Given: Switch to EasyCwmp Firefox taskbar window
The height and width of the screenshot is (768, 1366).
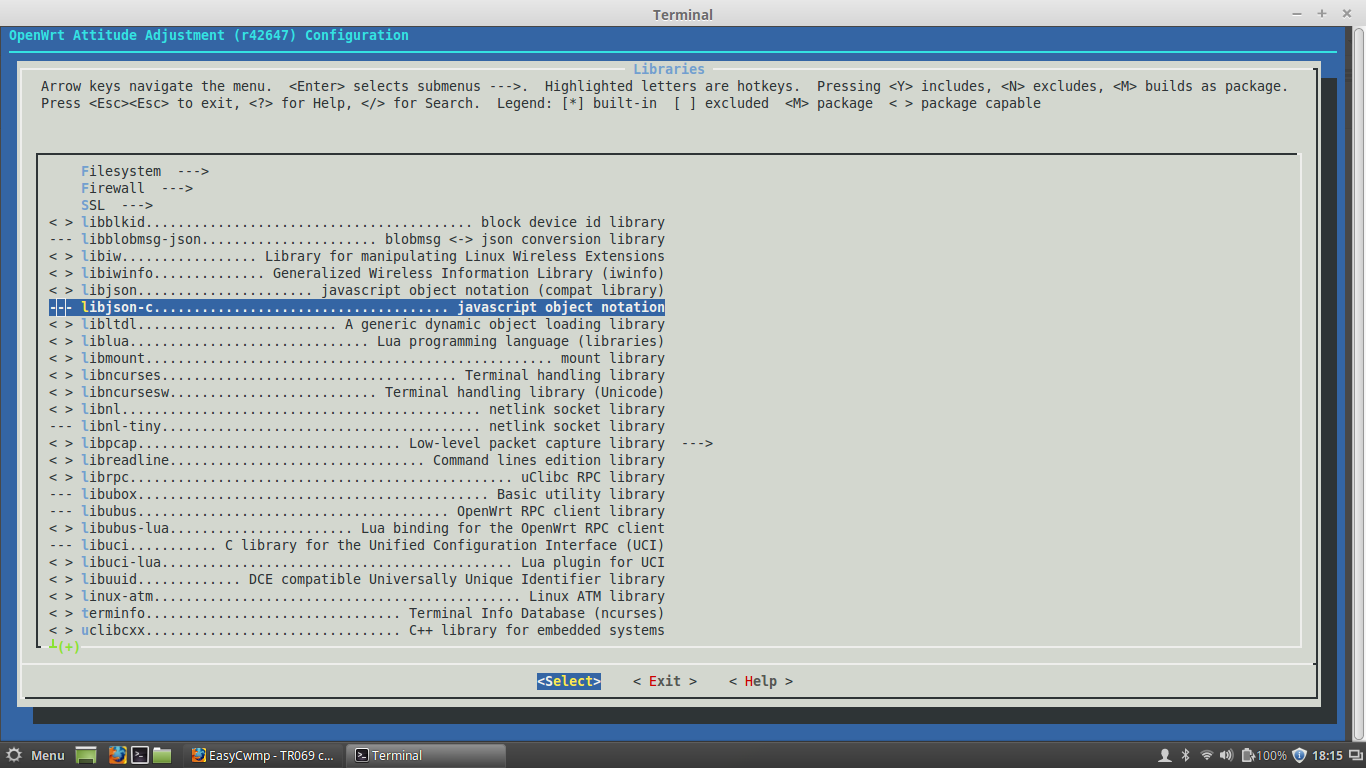Looking at the screenshot, I should pyautogui.click(x=263, y=755).
